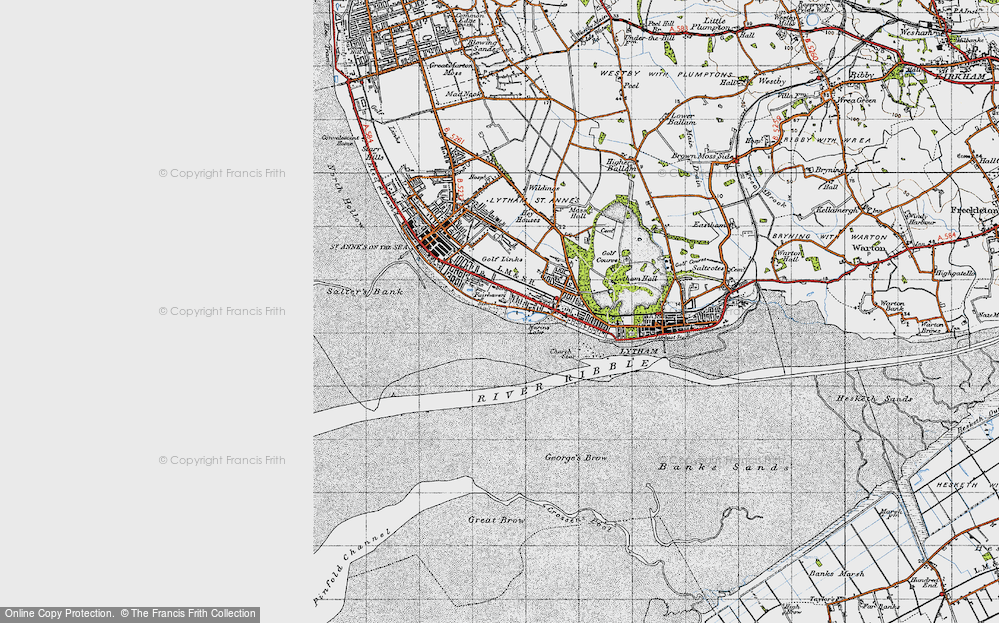
Task: Select the "ST ANNE'S ON THE SEA" label
Action: [x=368, y=247]
